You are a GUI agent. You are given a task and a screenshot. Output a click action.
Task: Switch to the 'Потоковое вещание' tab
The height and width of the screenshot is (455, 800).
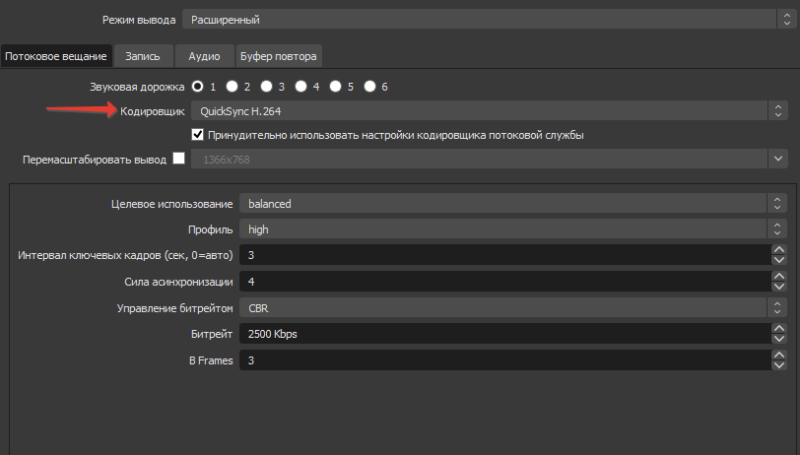56,56
